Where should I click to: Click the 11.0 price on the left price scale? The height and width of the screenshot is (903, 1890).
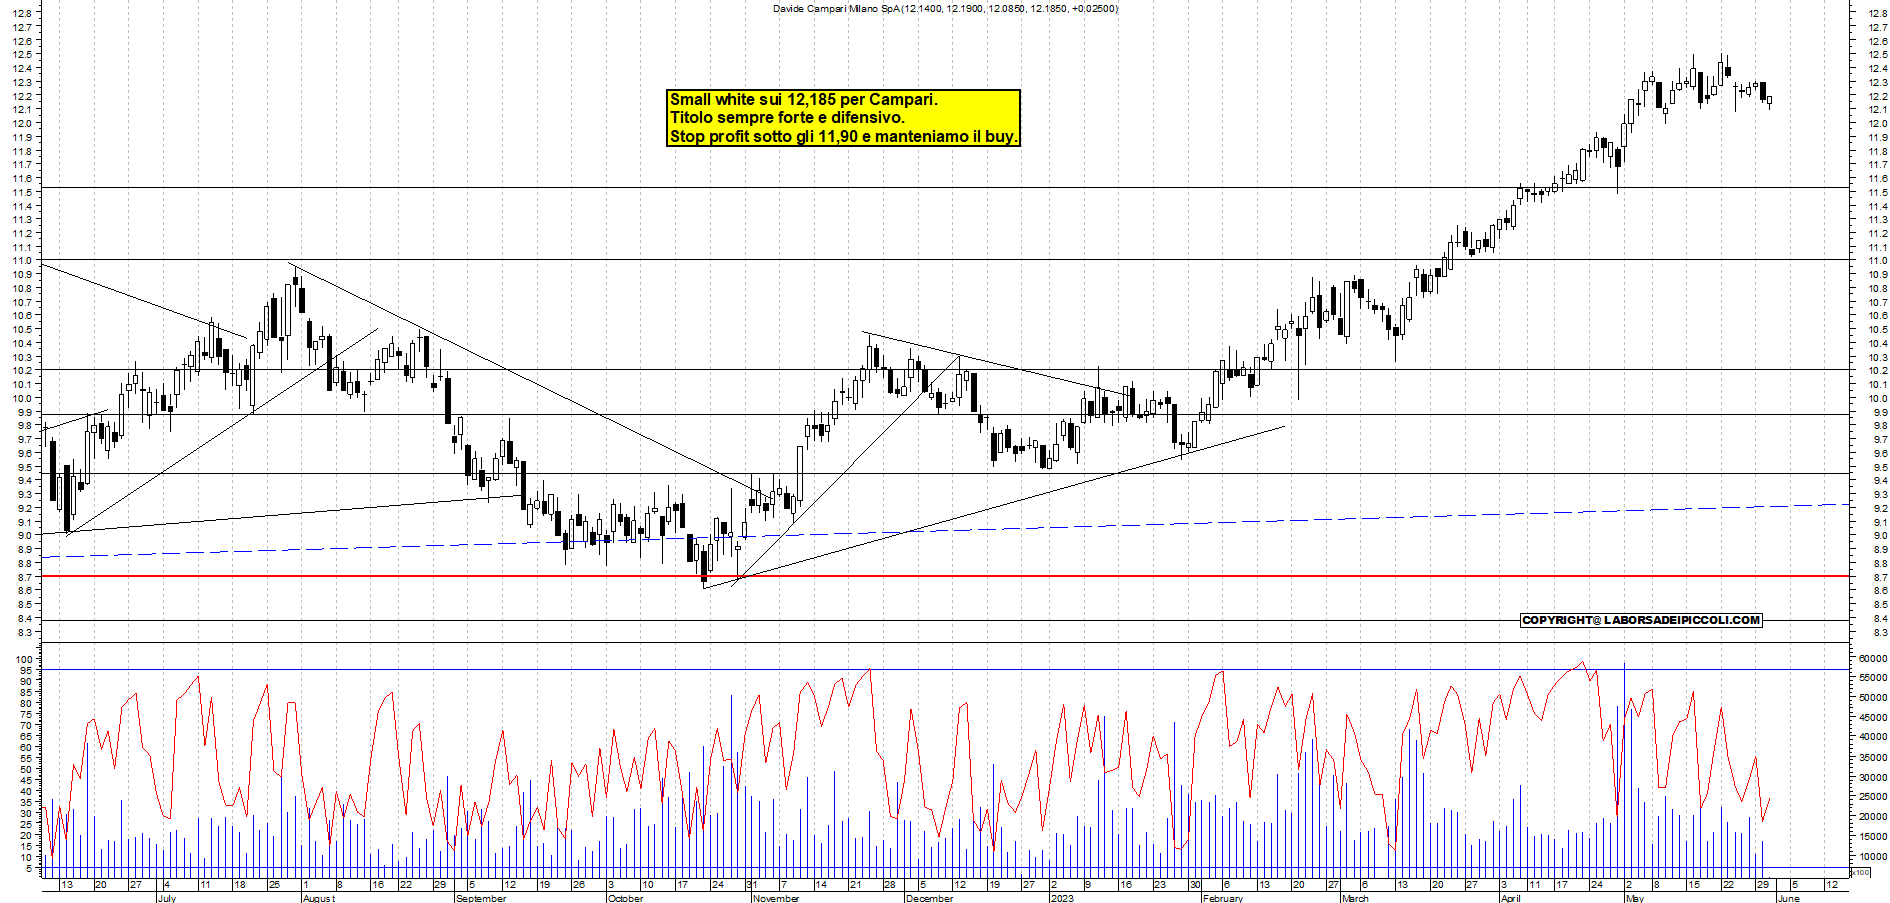point(22,261)
